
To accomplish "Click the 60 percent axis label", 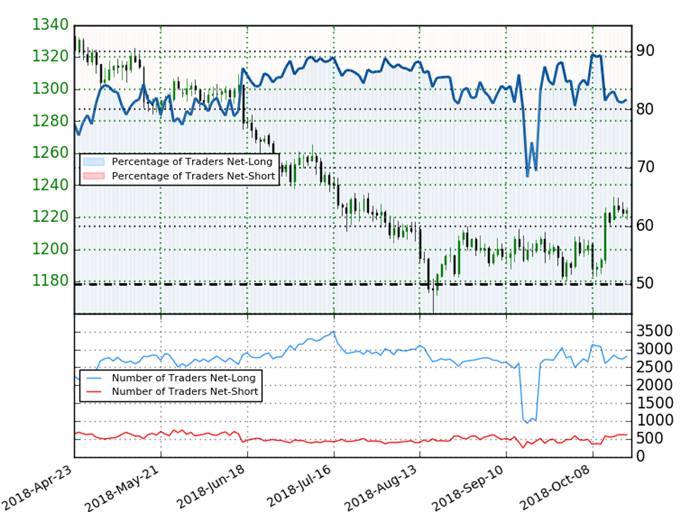I will pos(645,225).
